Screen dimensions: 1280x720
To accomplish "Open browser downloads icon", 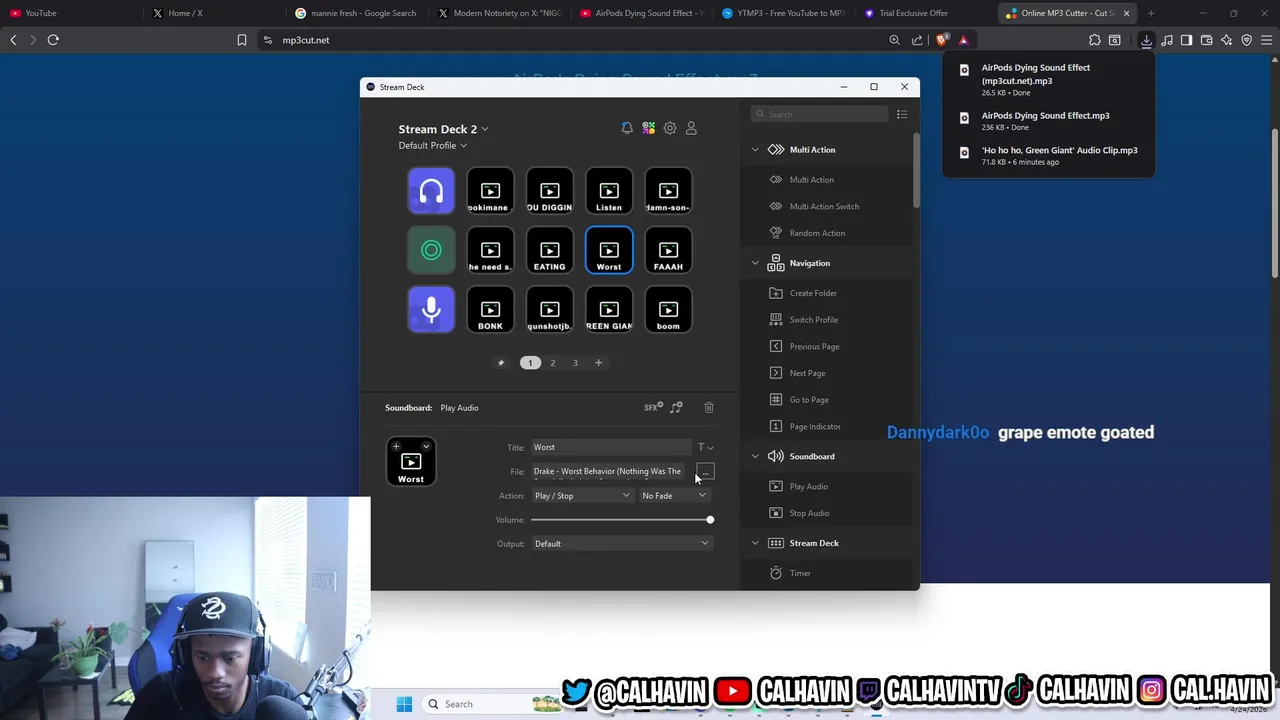I will (x=1146, y=40).
